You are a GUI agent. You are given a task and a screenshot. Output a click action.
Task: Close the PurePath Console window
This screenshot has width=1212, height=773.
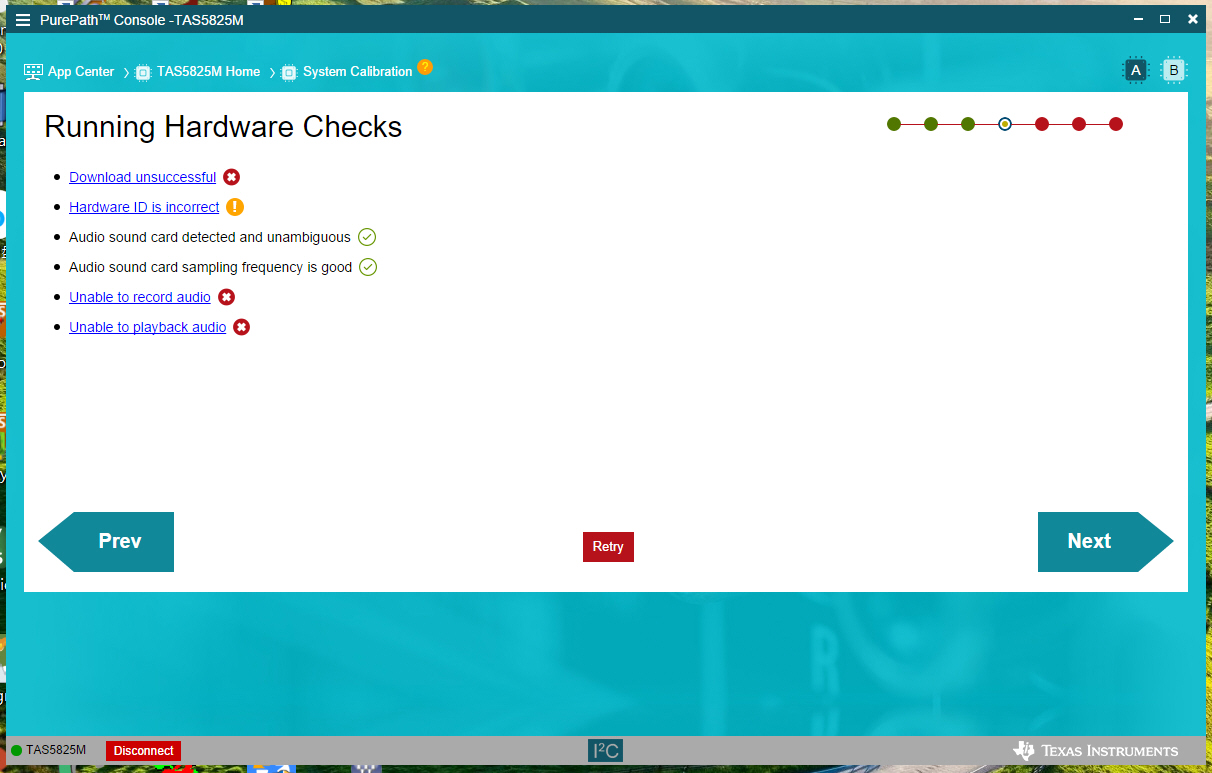(x=1193, y=19)
